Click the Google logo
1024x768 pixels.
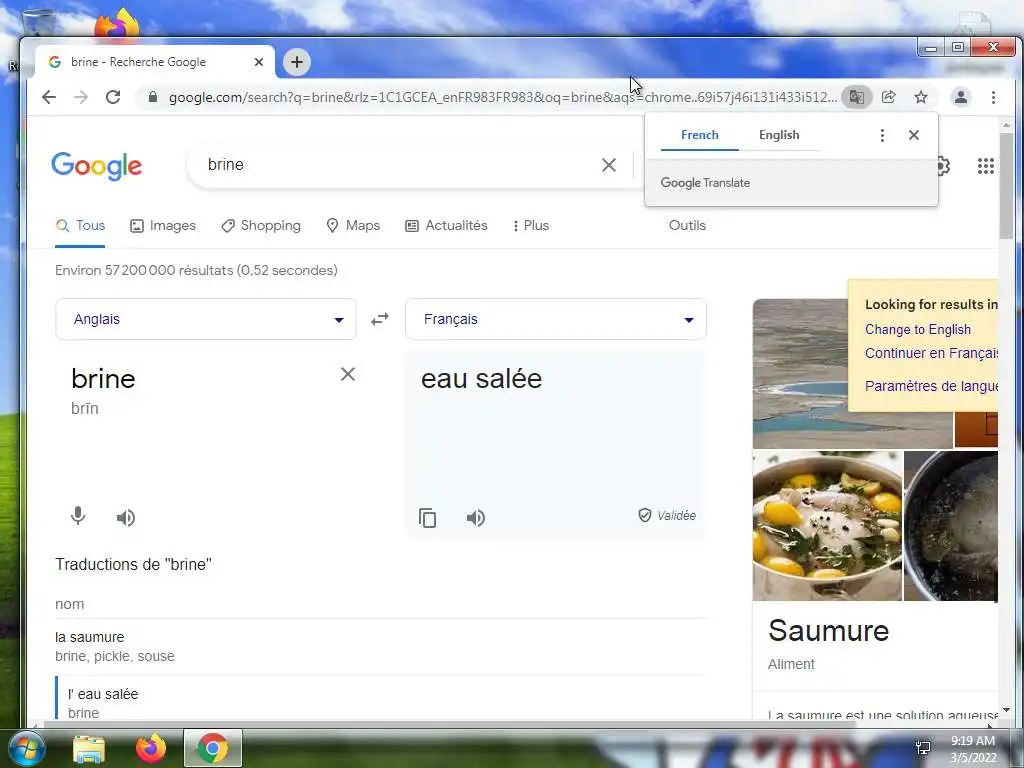coord(97,166)
